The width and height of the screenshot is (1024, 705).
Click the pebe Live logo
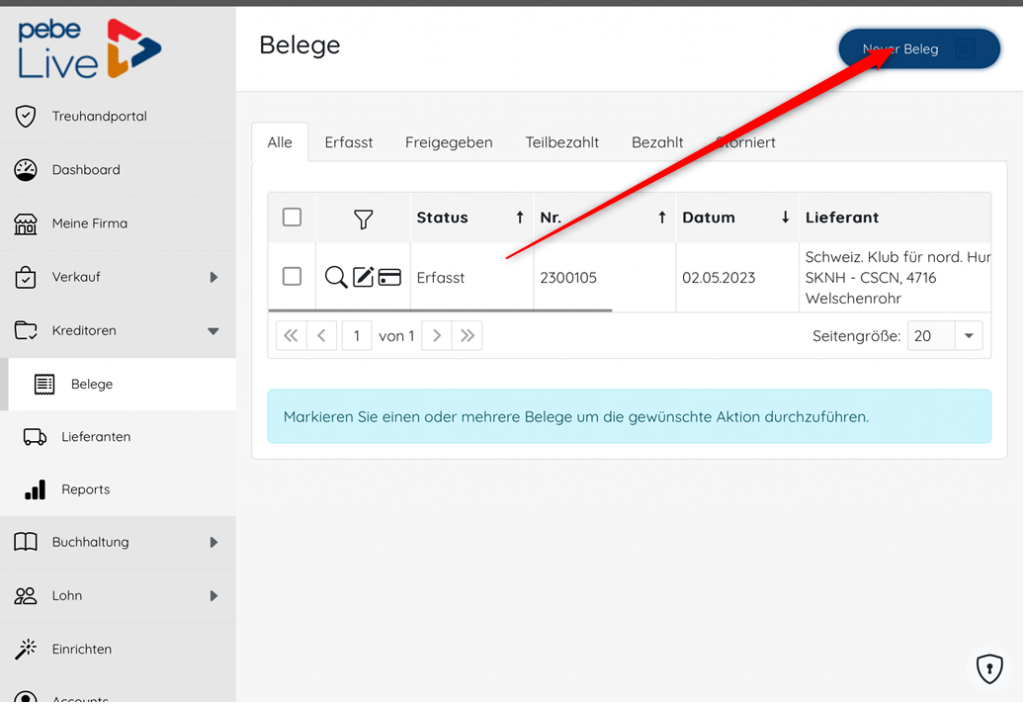pyautogui.click(x=89, y=49)
